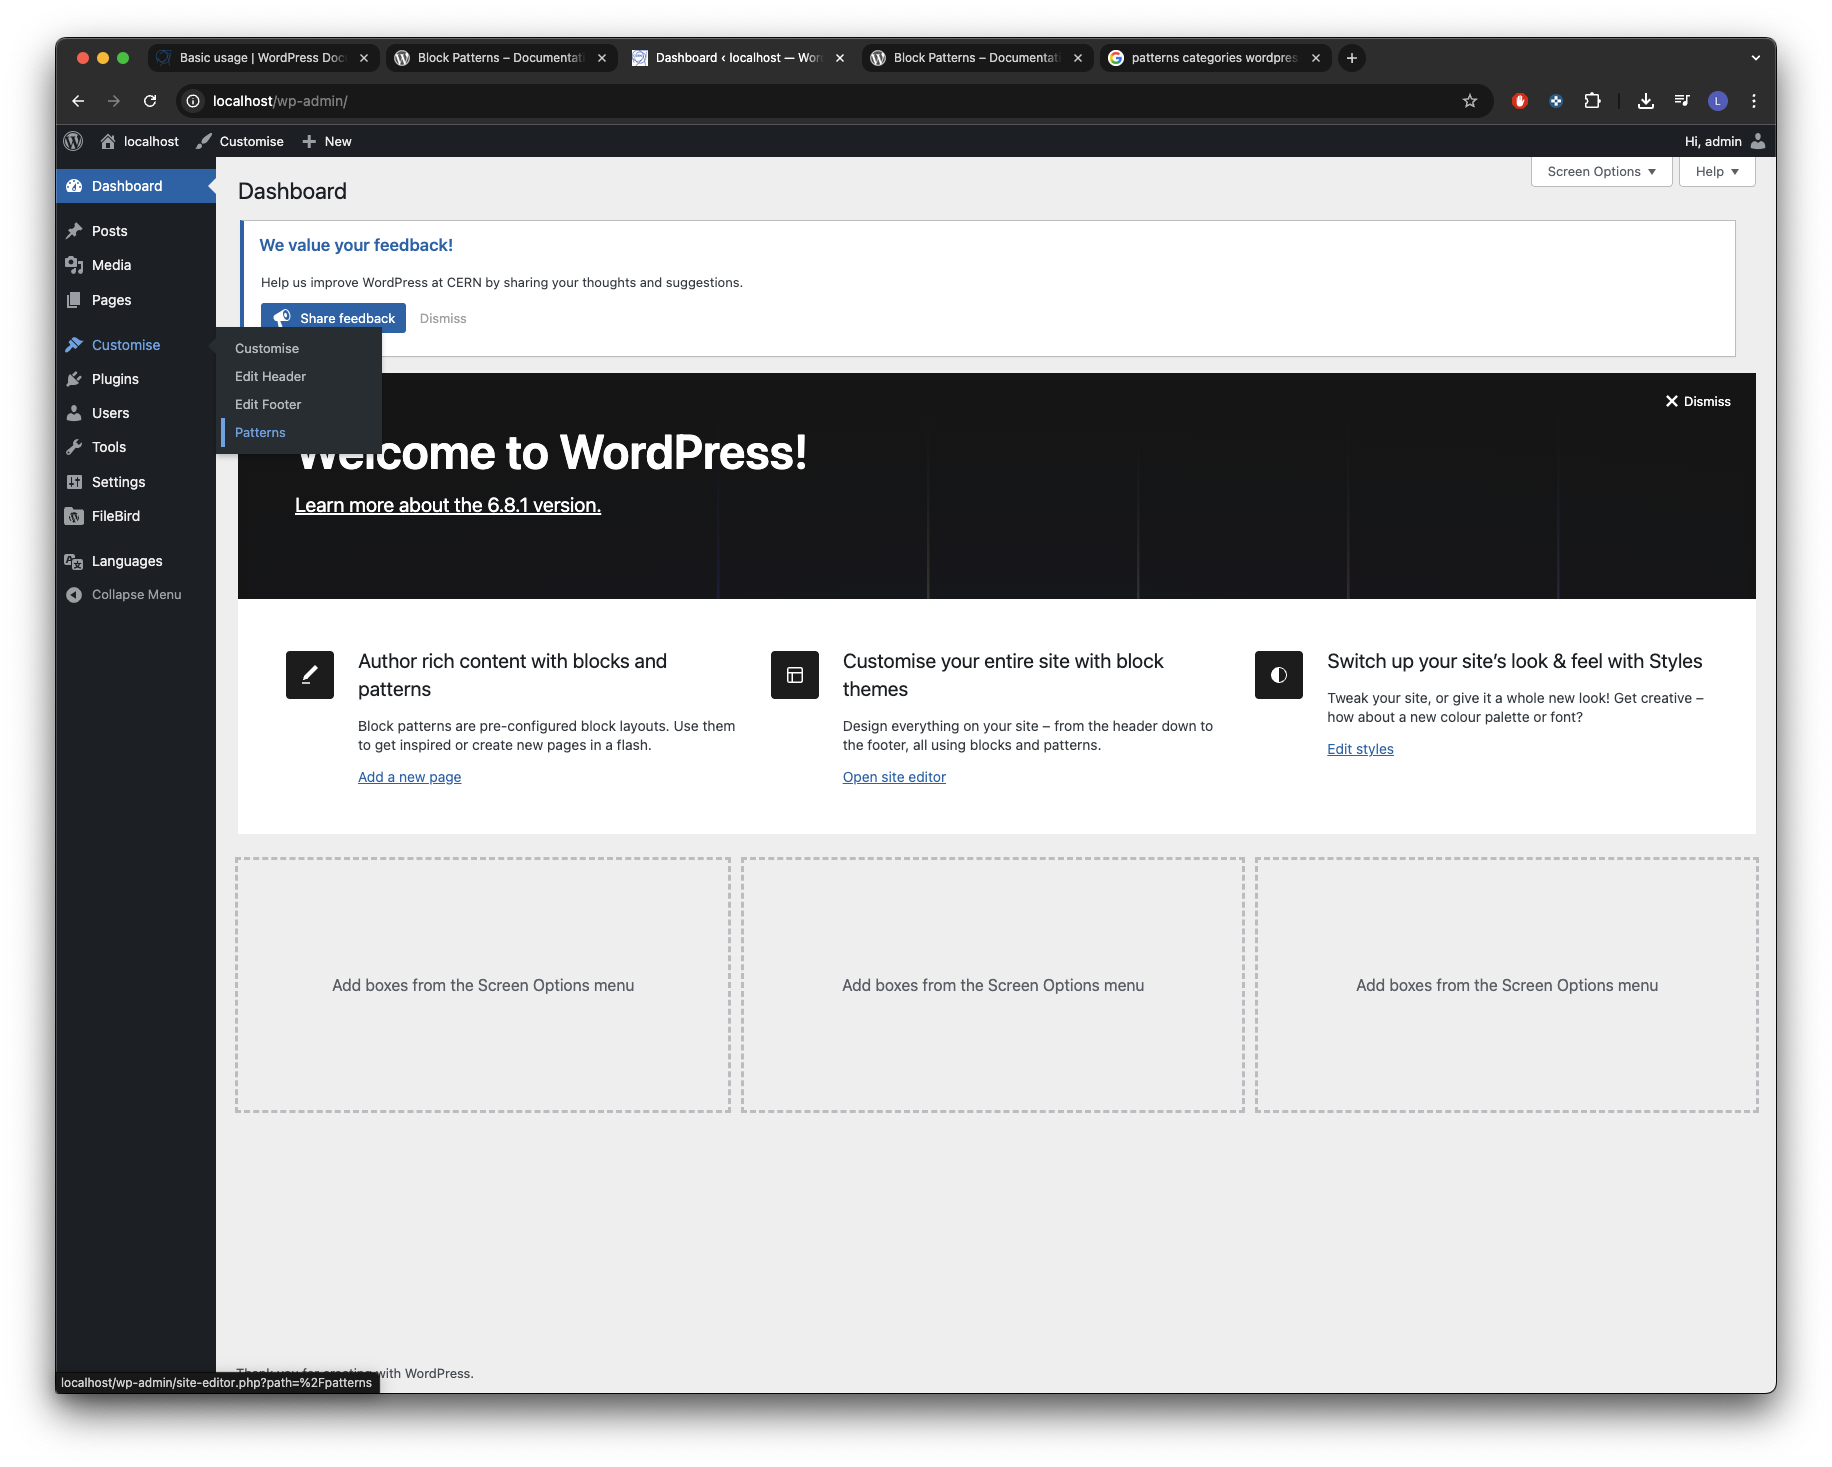Click the Settings sliders icon in sidebar
This screenshot has height=1467, width=1832.
(x=74, y=482)
